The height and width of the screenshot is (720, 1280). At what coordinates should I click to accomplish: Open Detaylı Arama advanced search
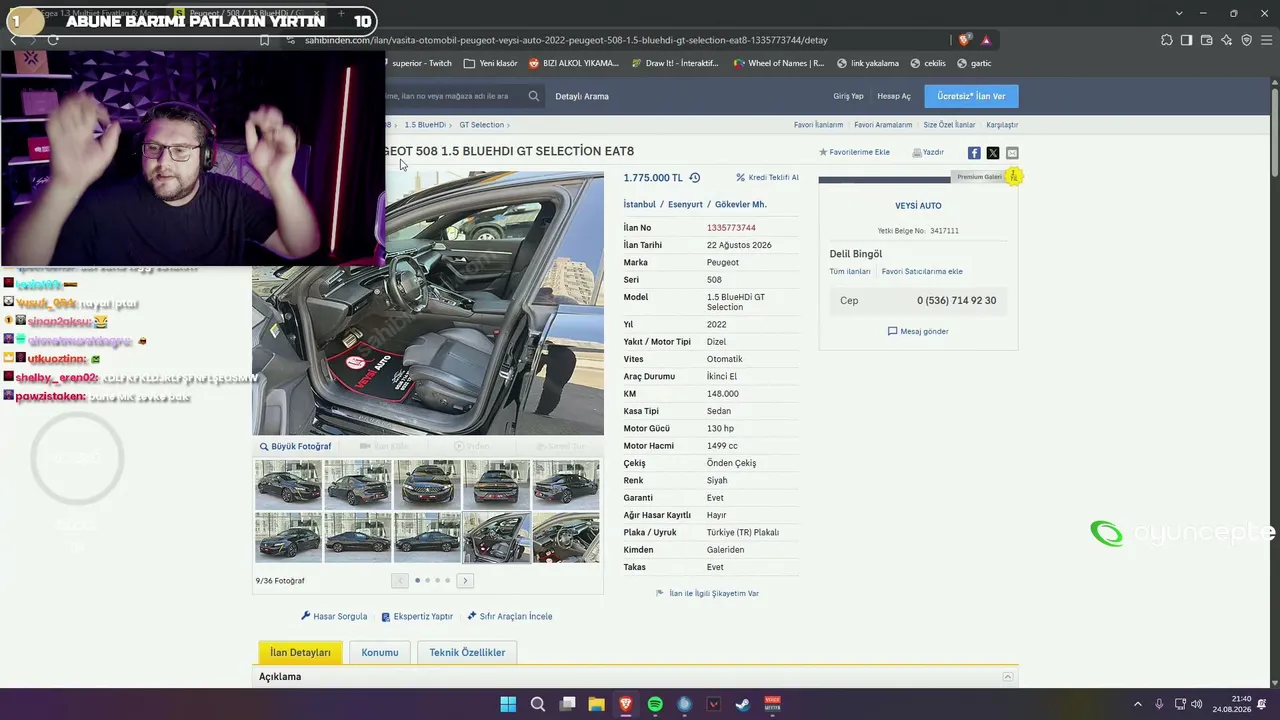[x=582, y=96]
